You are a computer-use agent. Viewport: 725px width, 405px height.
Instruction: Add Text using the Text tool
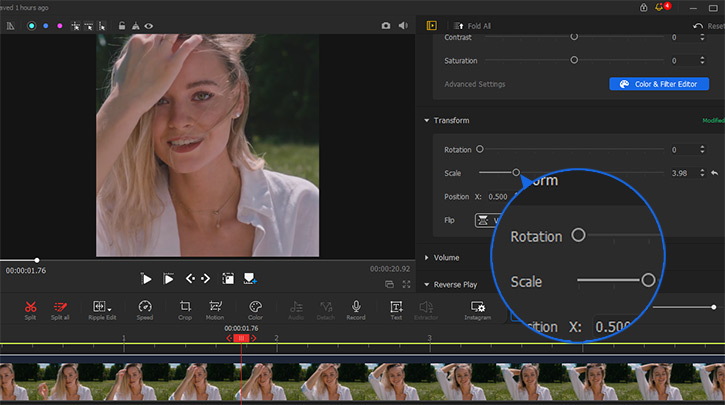click(x=397, y=307)
